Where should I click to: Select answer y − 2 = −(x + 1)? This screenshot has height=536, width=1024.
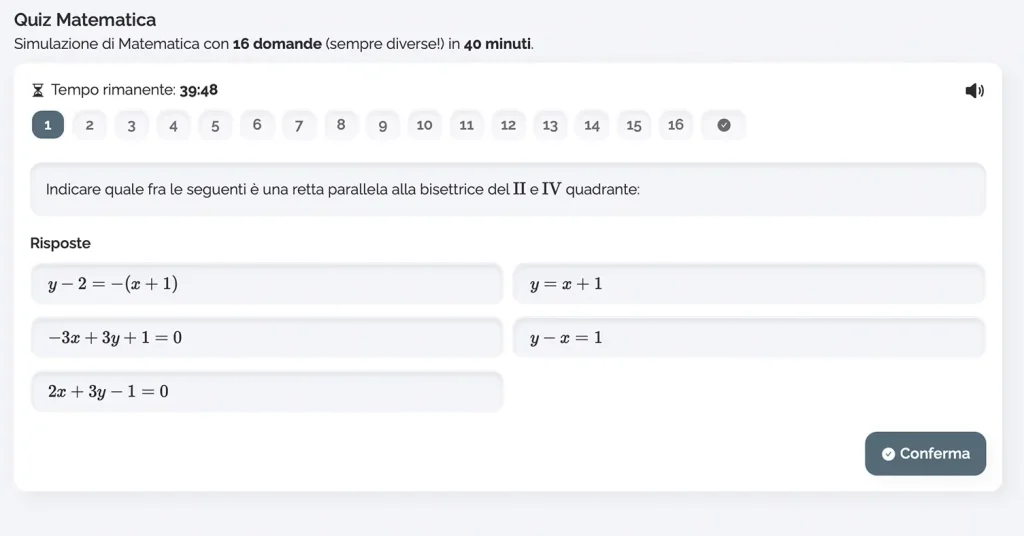(266, 284)
